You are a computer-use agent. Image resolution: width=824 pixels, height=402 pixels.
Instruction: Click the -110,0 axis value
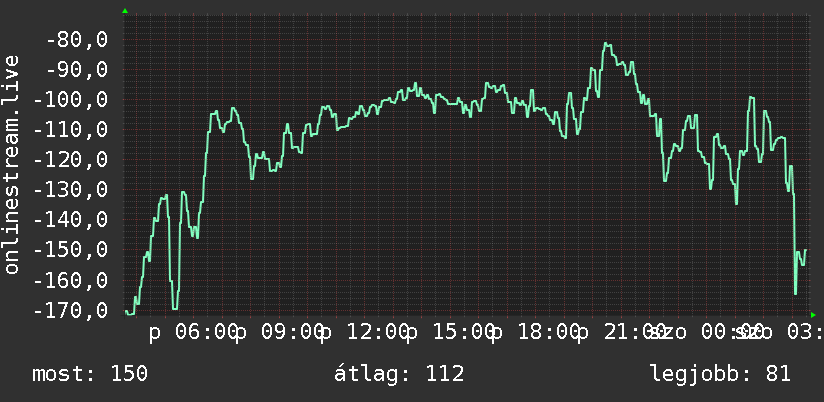[x=70, y=129]
